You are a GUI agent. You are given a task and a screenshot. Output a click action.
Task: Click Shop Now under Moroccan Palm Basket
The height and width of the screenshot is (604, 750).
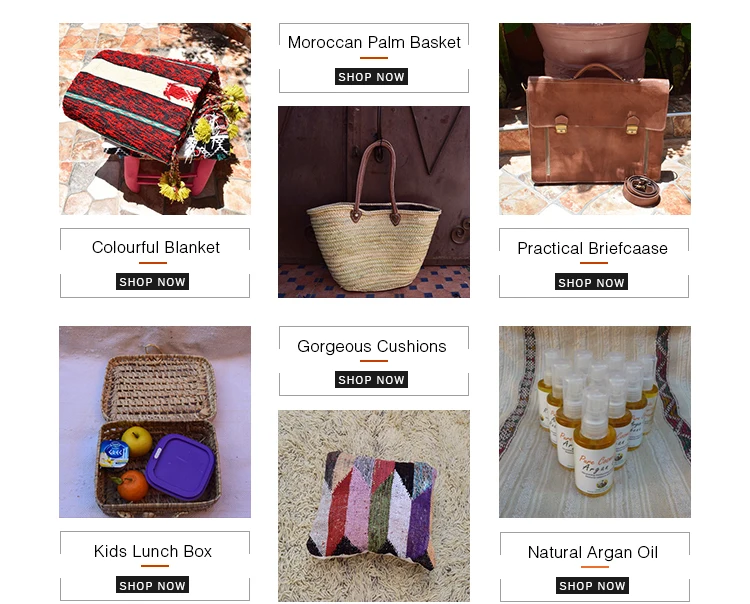[x=371, y=77]
